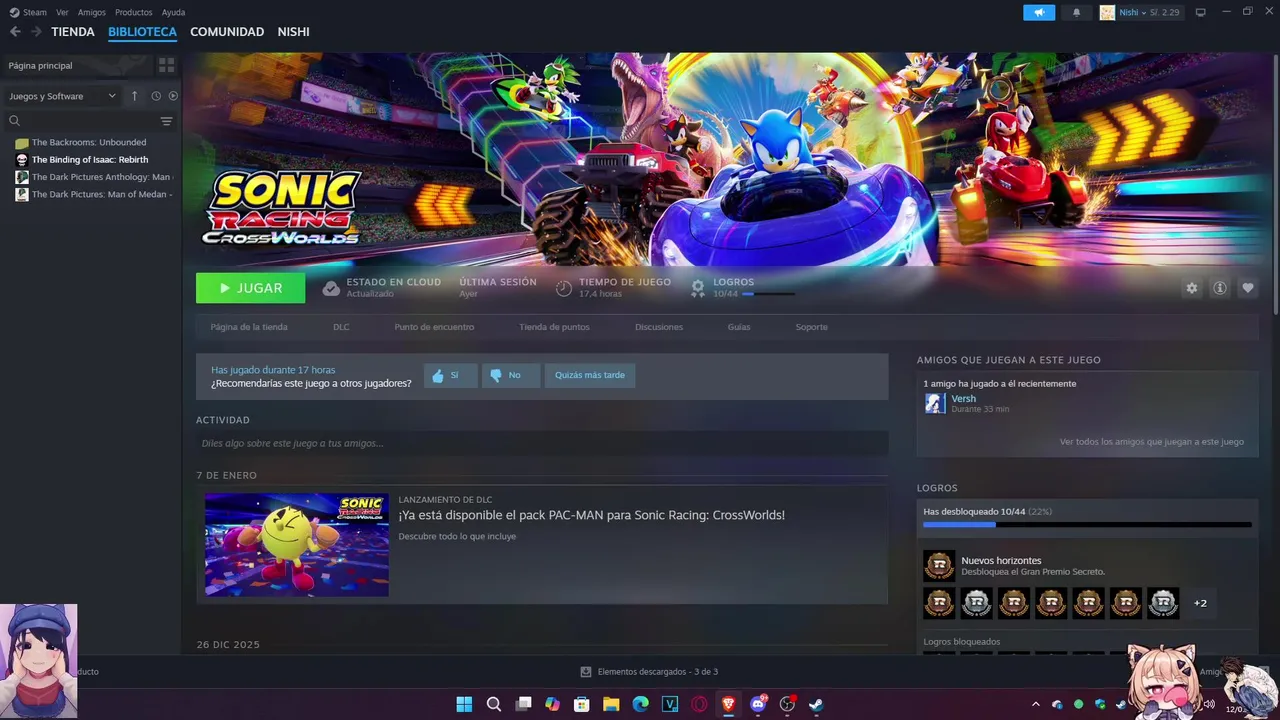Open Soporte tab
Viewport: 1280px width, 720px height.
pos(811,327)
